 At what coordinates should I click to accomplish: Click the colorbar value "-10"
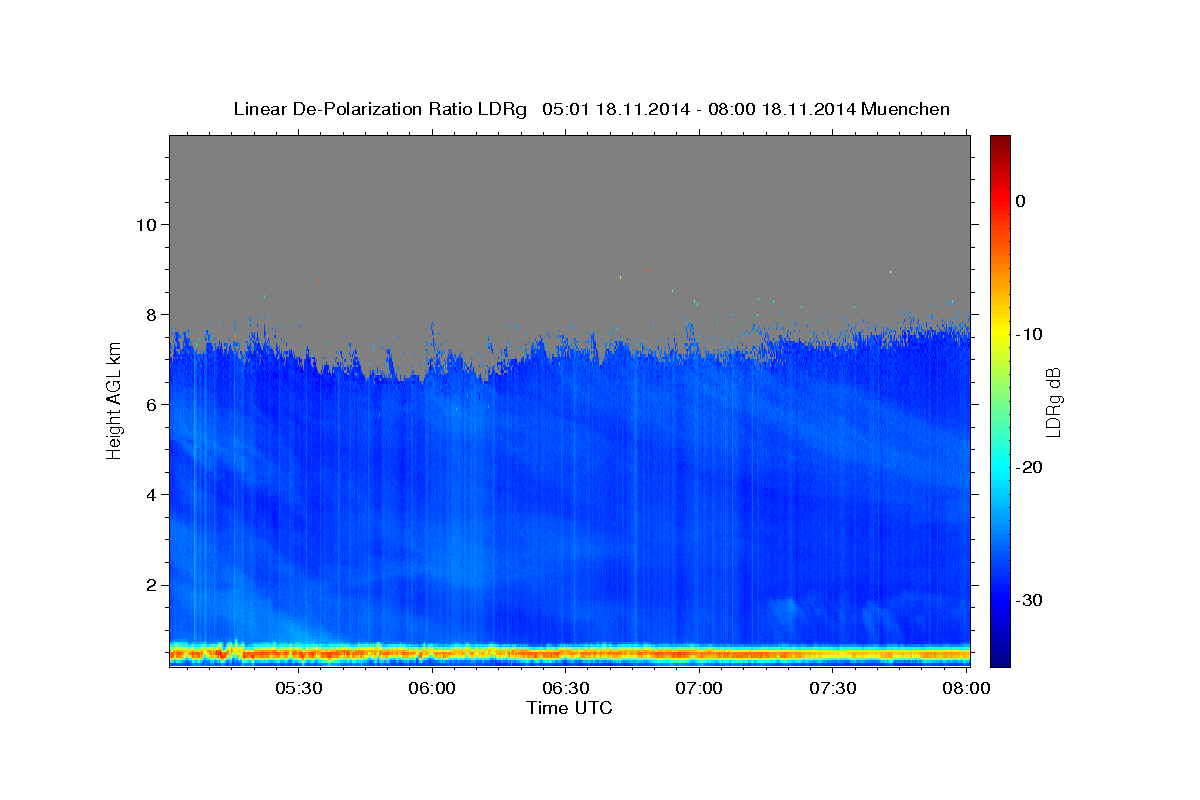click(1029, 334)
